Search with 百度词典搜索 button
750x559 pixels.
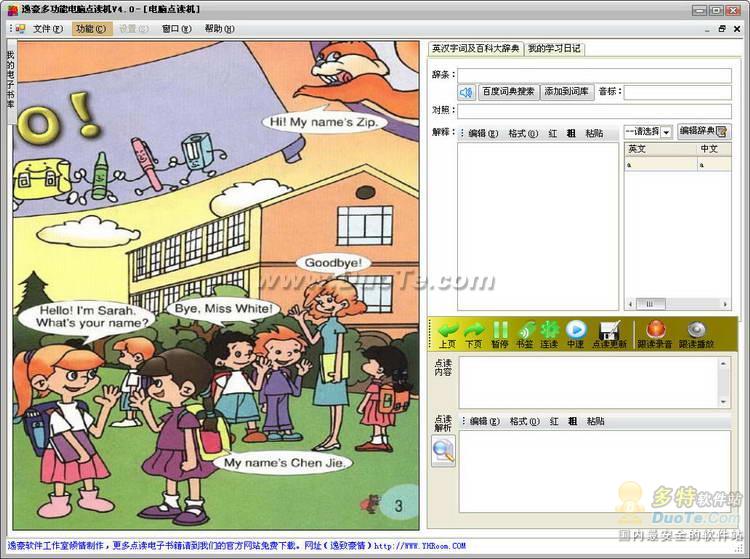pos(508,92)
